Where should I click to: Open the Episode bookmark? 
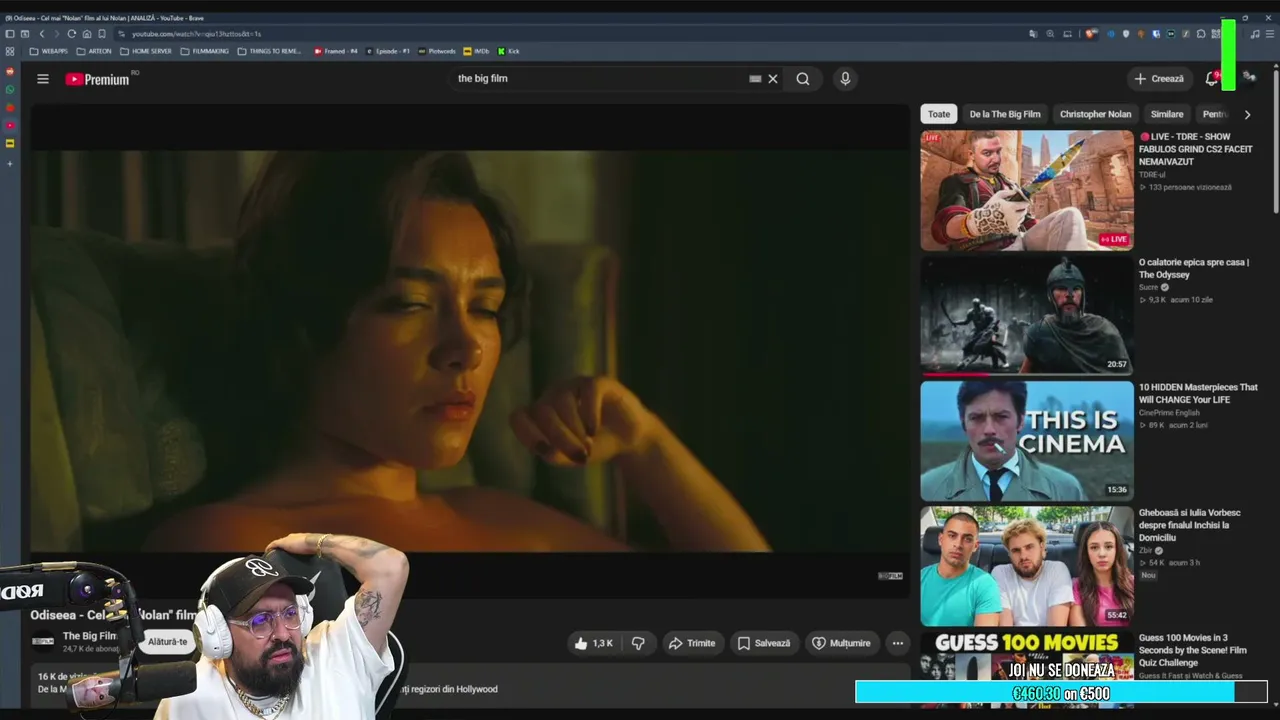pyautogui.click(x=388, y=51)
